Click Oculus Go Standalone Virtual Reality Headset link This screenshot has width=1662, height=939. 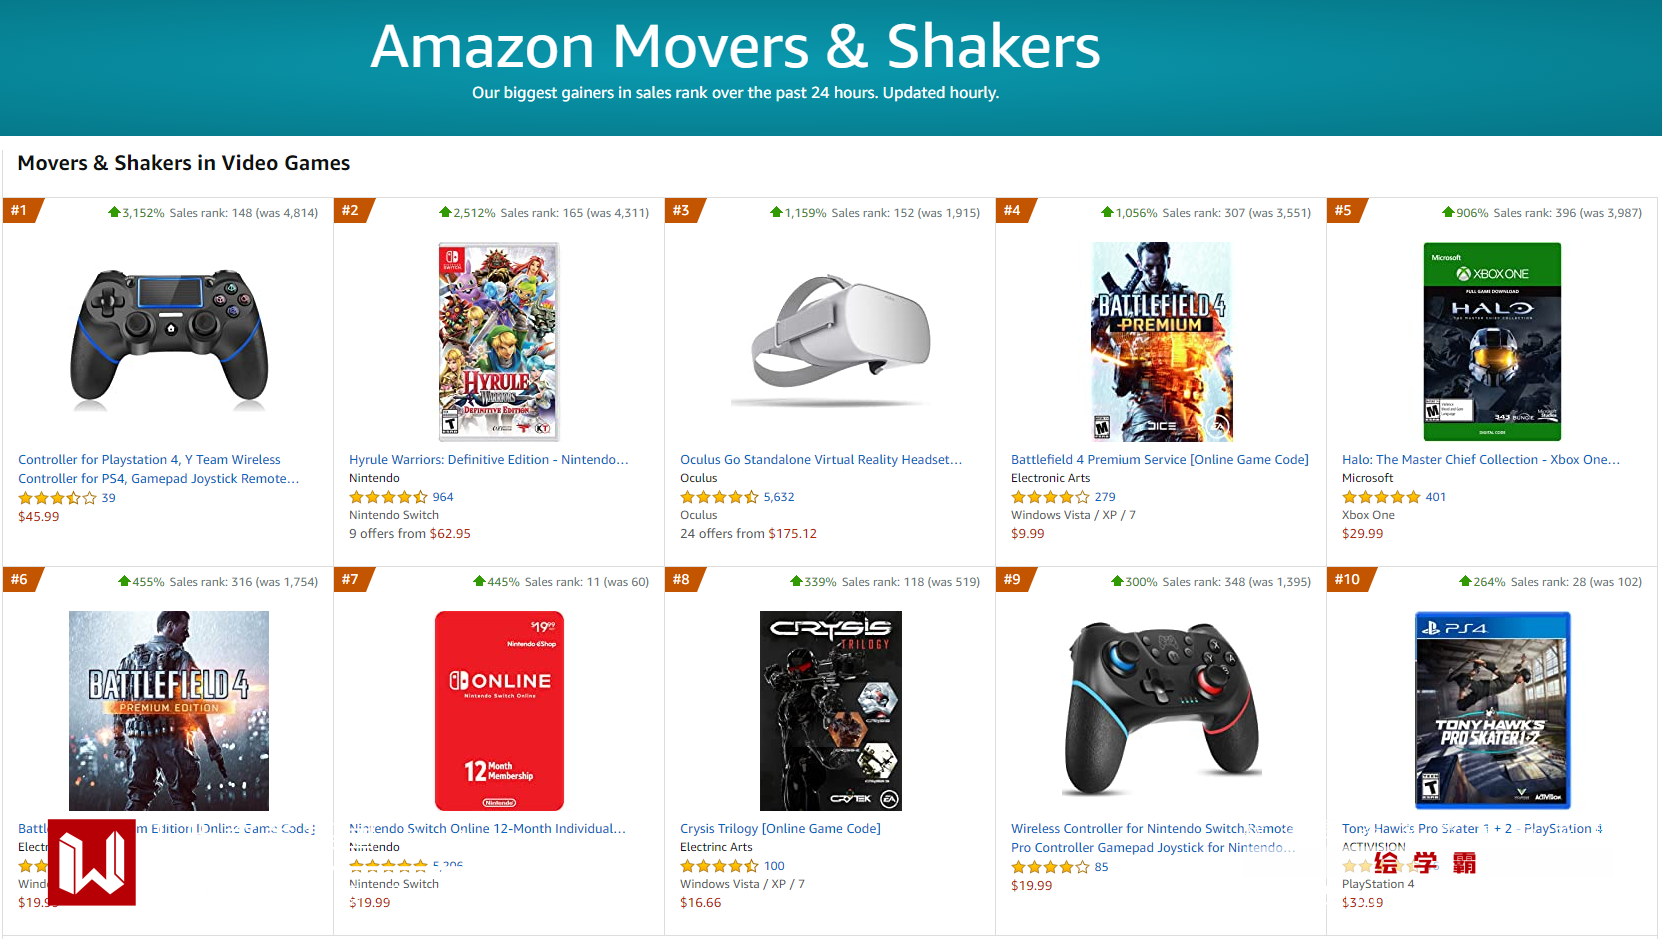pyautogui.click(x=820, y=460)
